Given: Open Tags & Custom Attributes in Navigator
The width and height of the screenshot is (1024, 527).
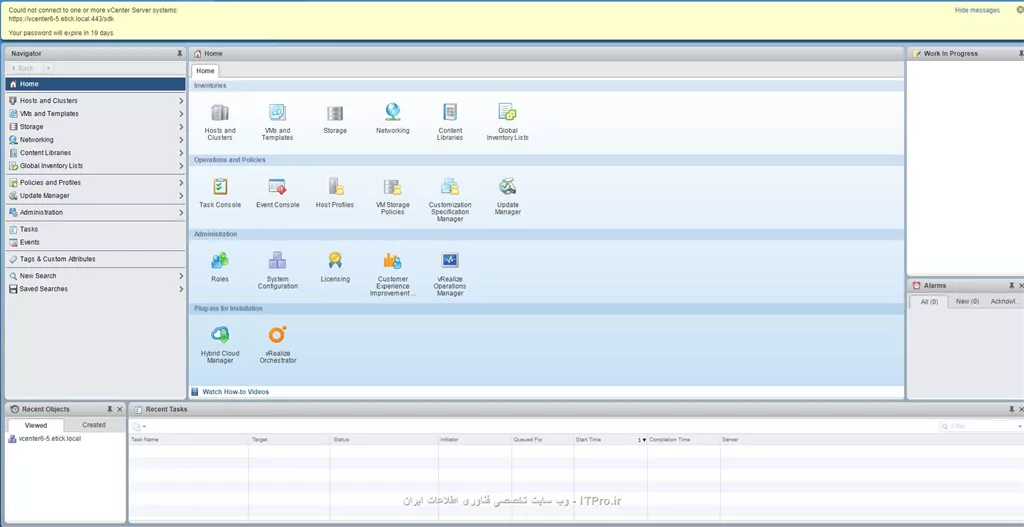Looking at the screenshot, I should point(95,259).
